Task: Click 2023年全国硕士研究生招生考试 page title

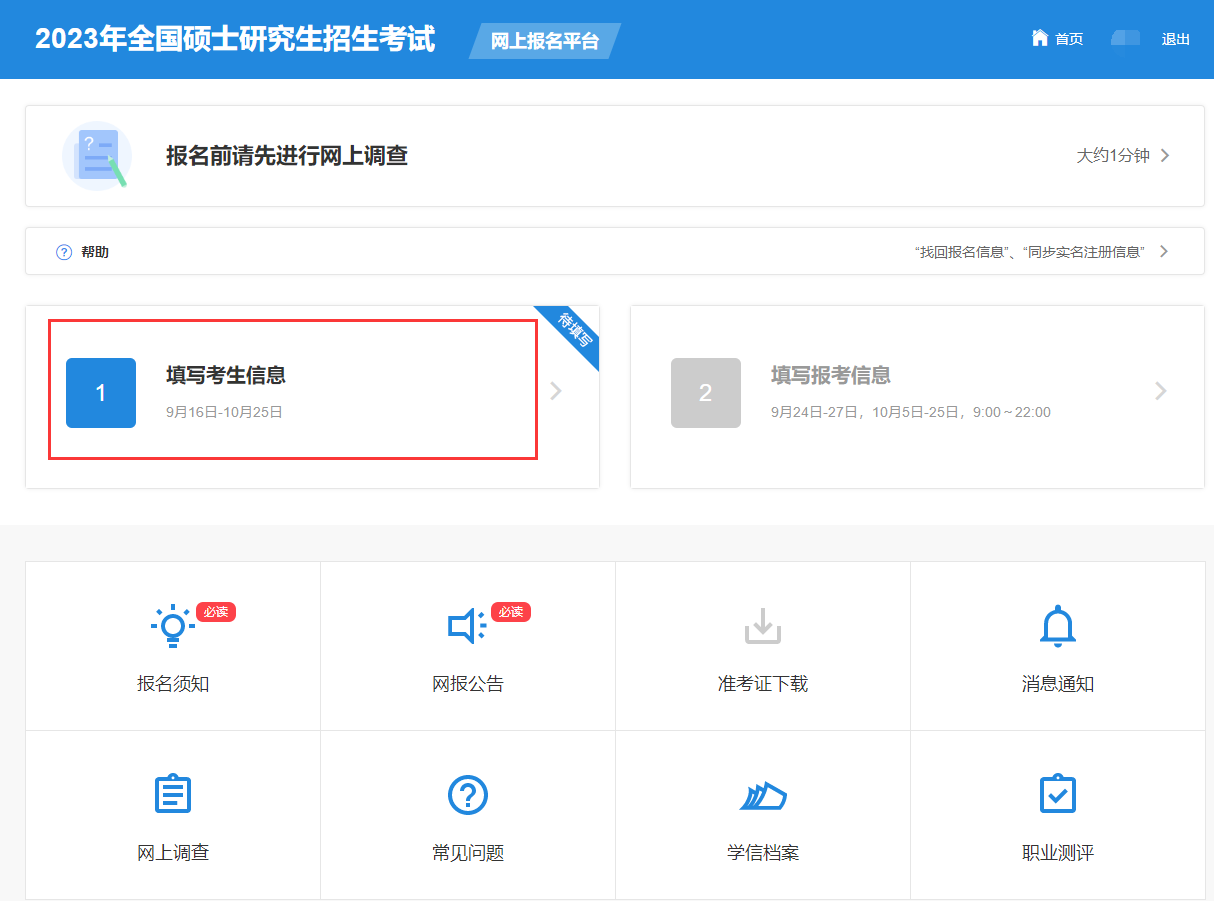Action: coord(235,39)
